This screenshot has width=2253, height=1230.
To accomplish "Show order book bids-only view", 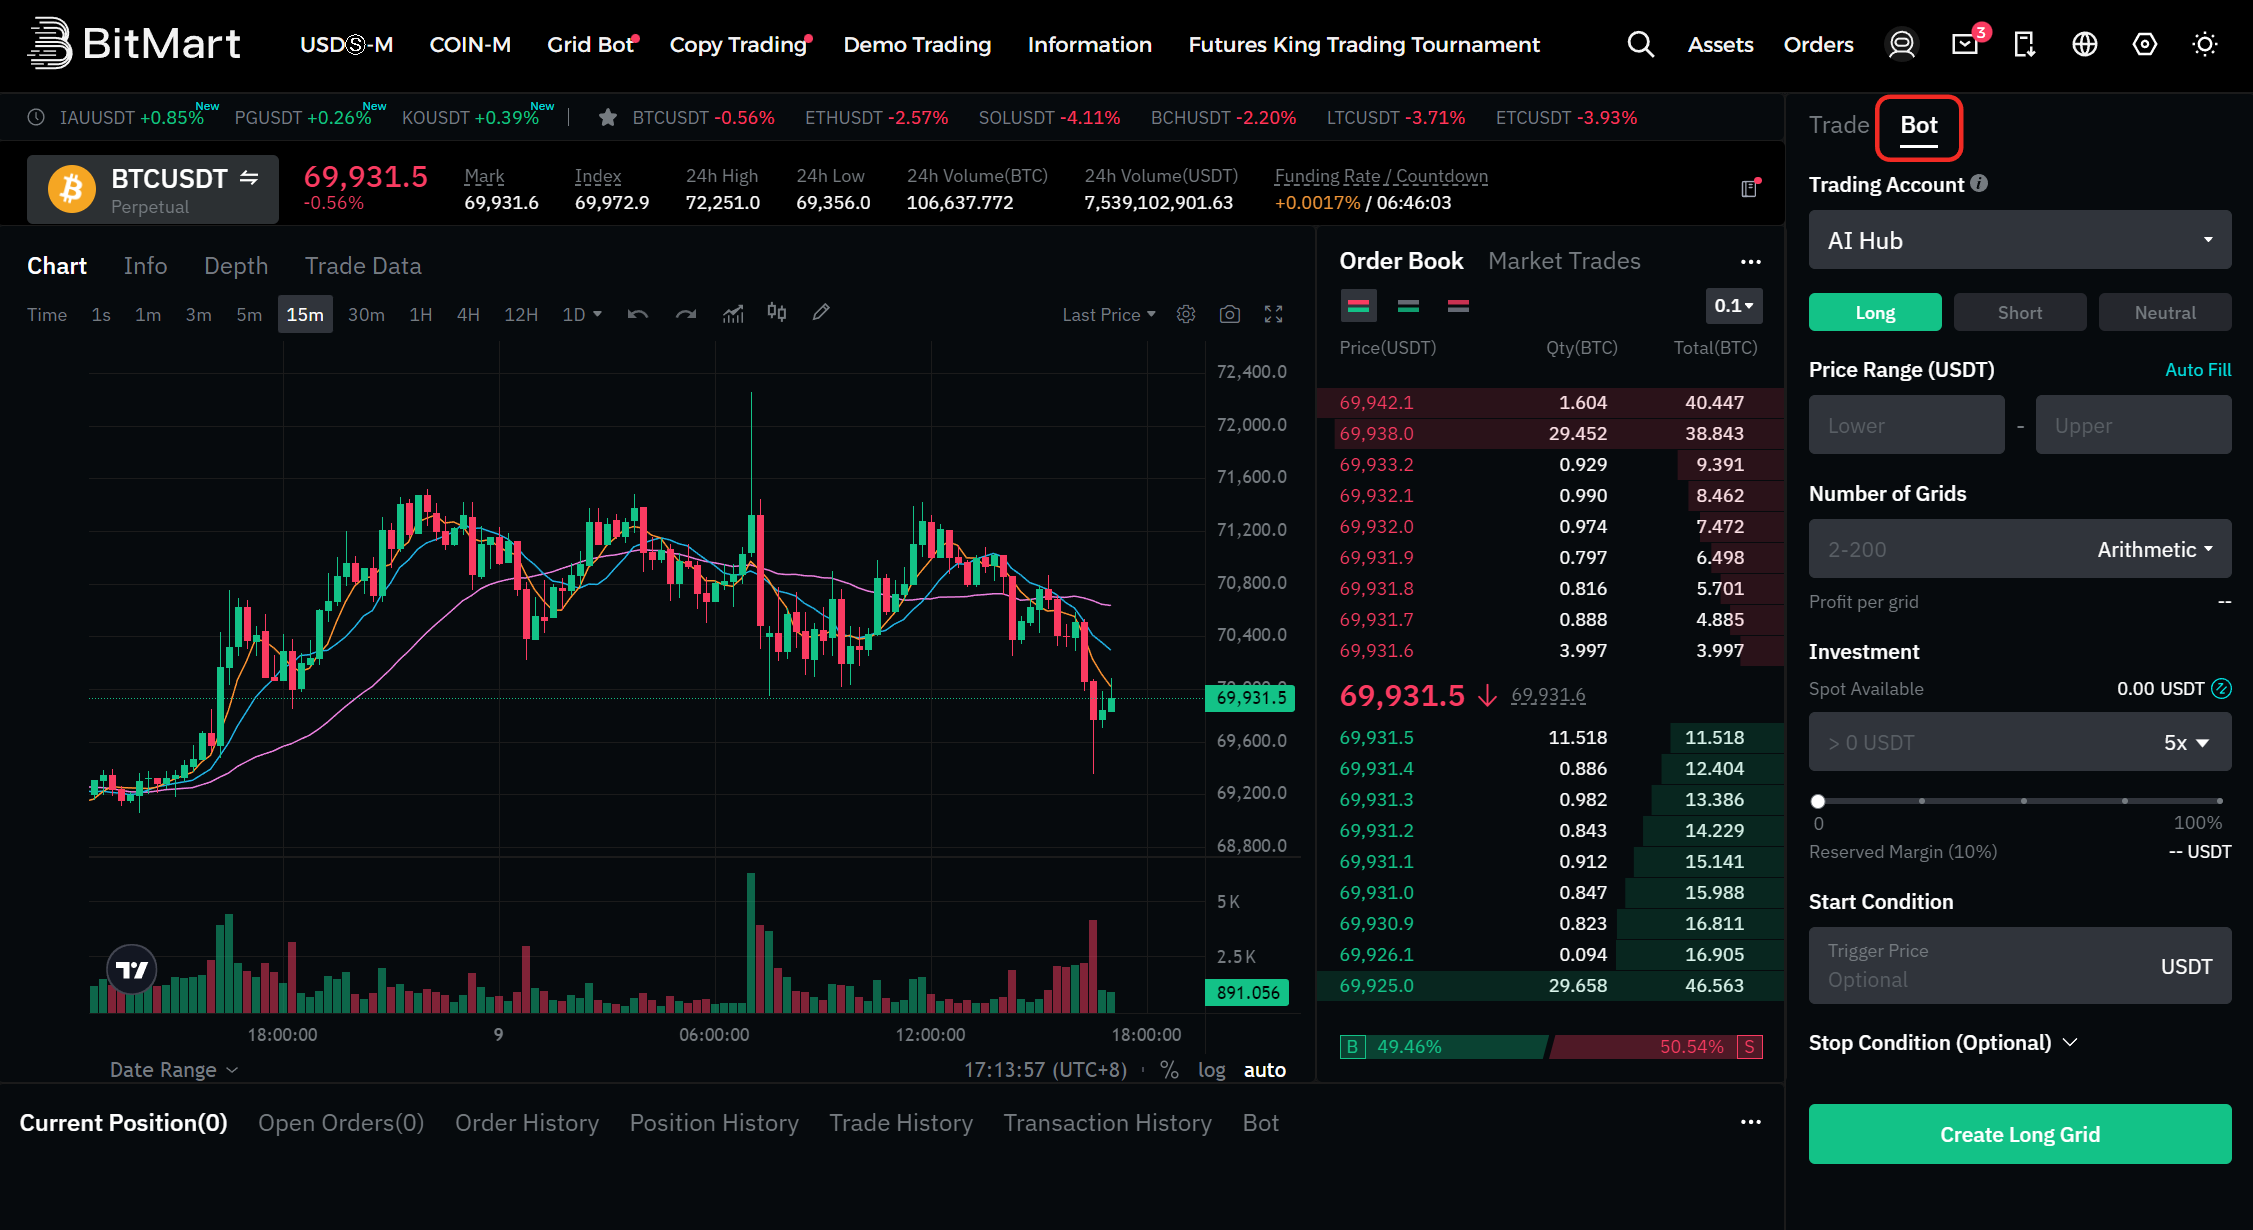I will click(1408, 306).
